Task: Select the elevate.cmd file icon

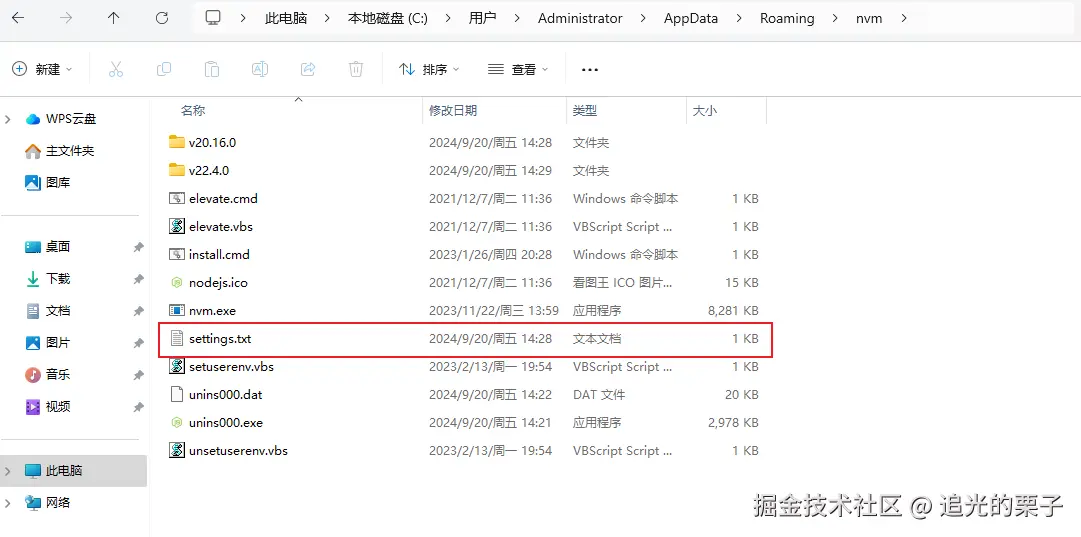Action: [x=177, y=199]
